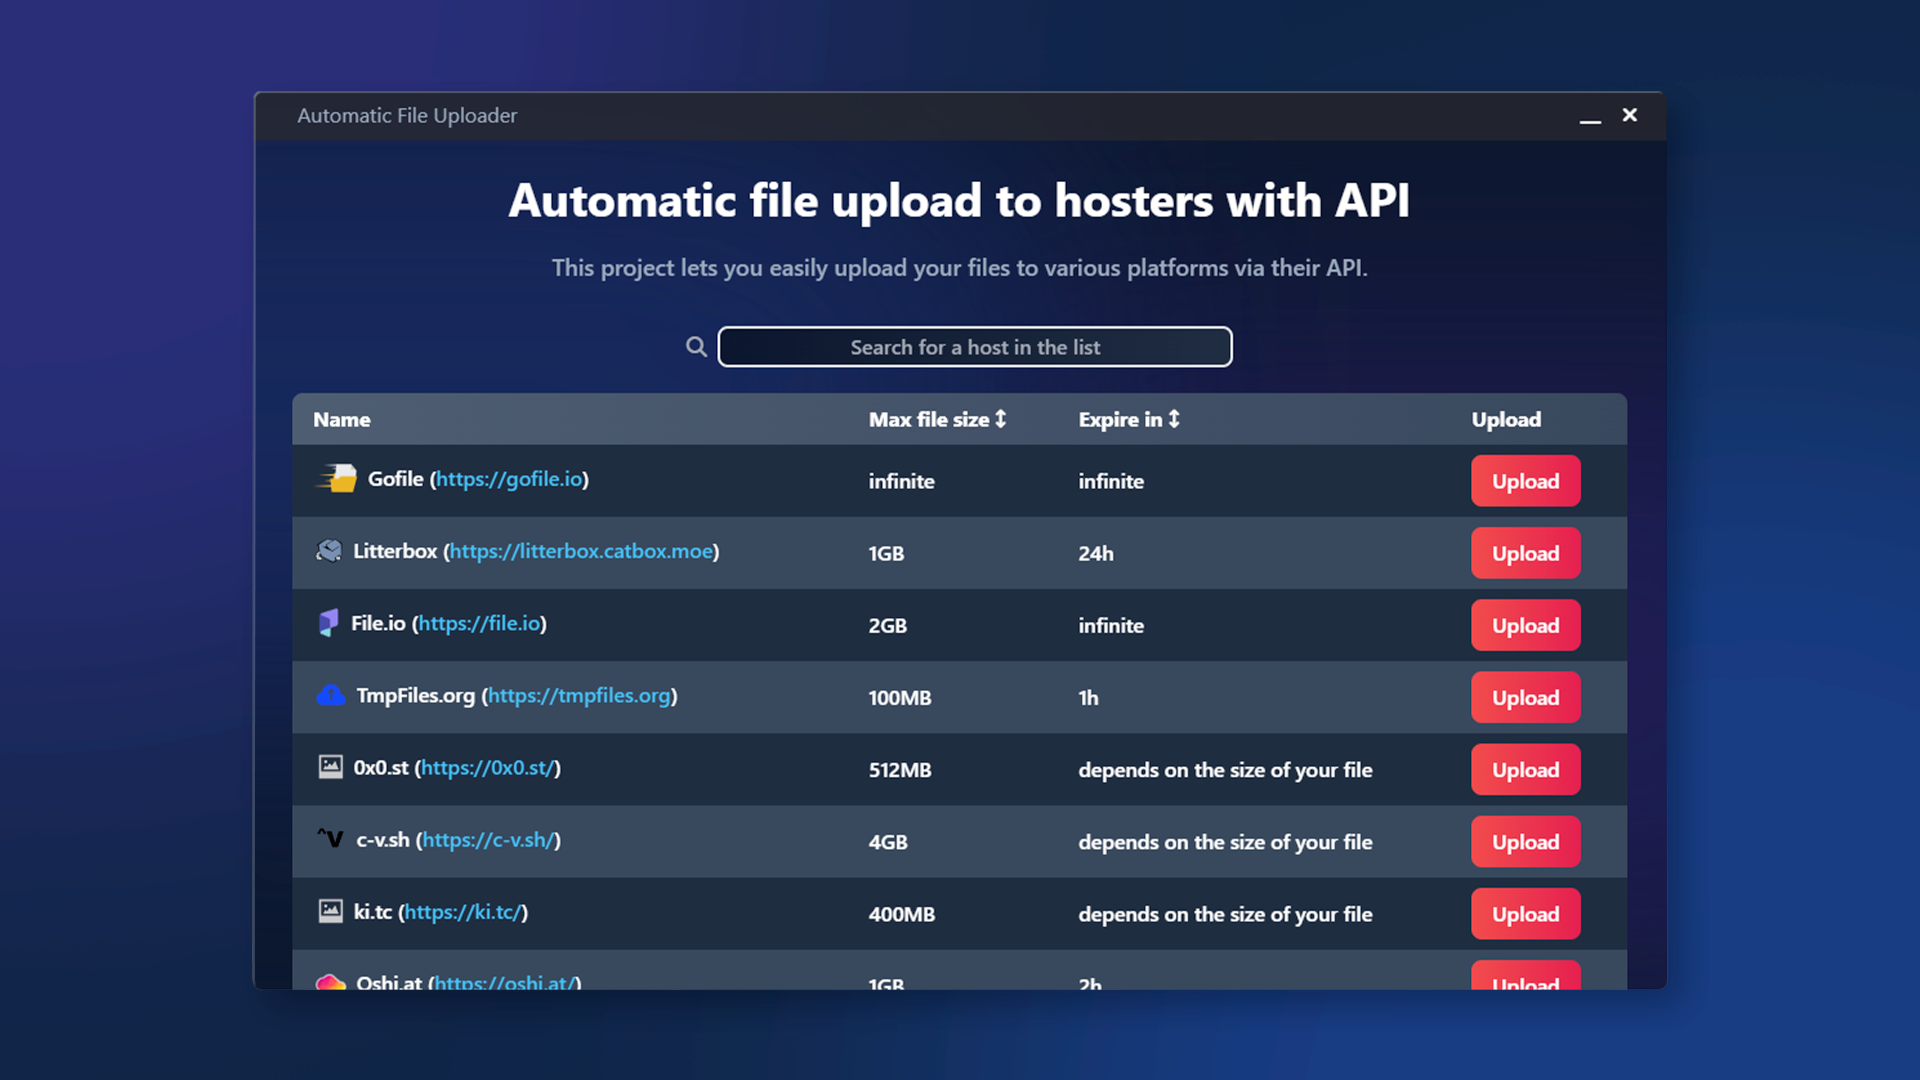The image size is (1920, 1080).
Task: Open the https://gofile.io link
Action: point(509,479)
